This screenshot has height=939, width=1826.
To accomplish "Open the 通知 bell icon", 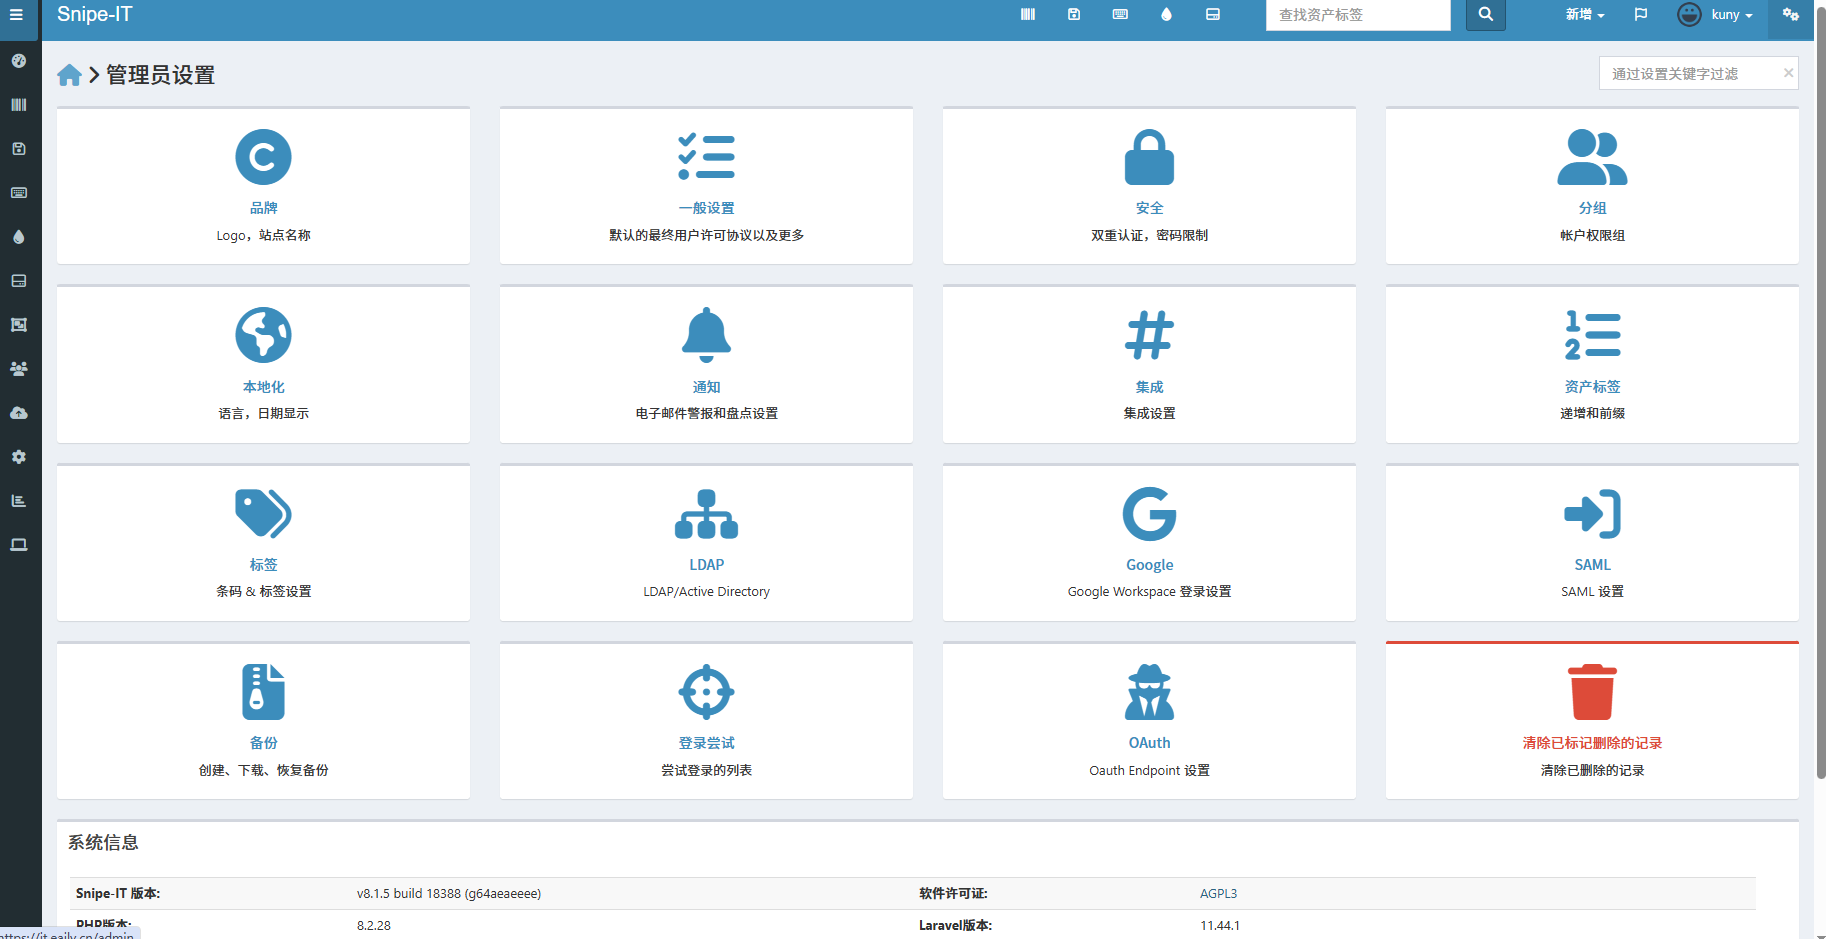I will pyautogui.click(x=706, y=335).
